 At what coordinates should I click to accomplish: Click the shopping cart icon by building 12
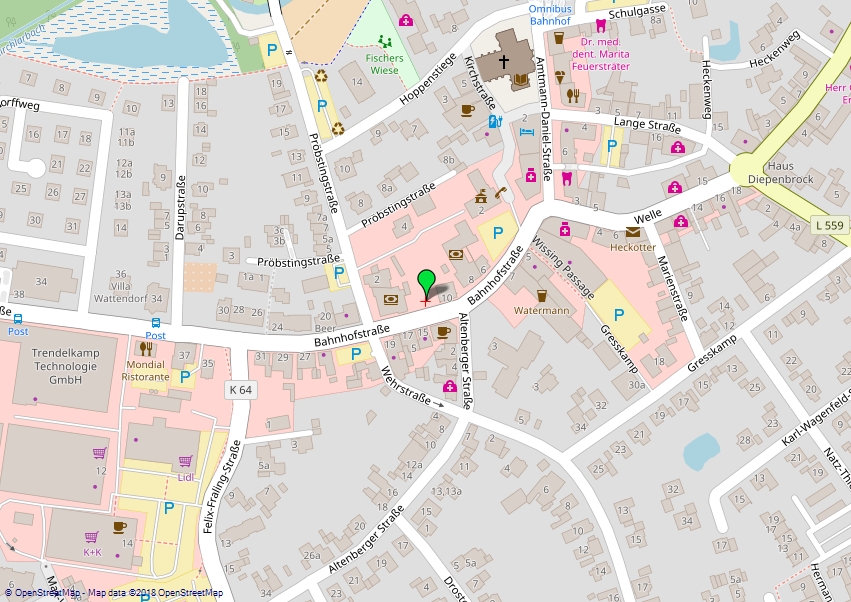click(99, 452)
